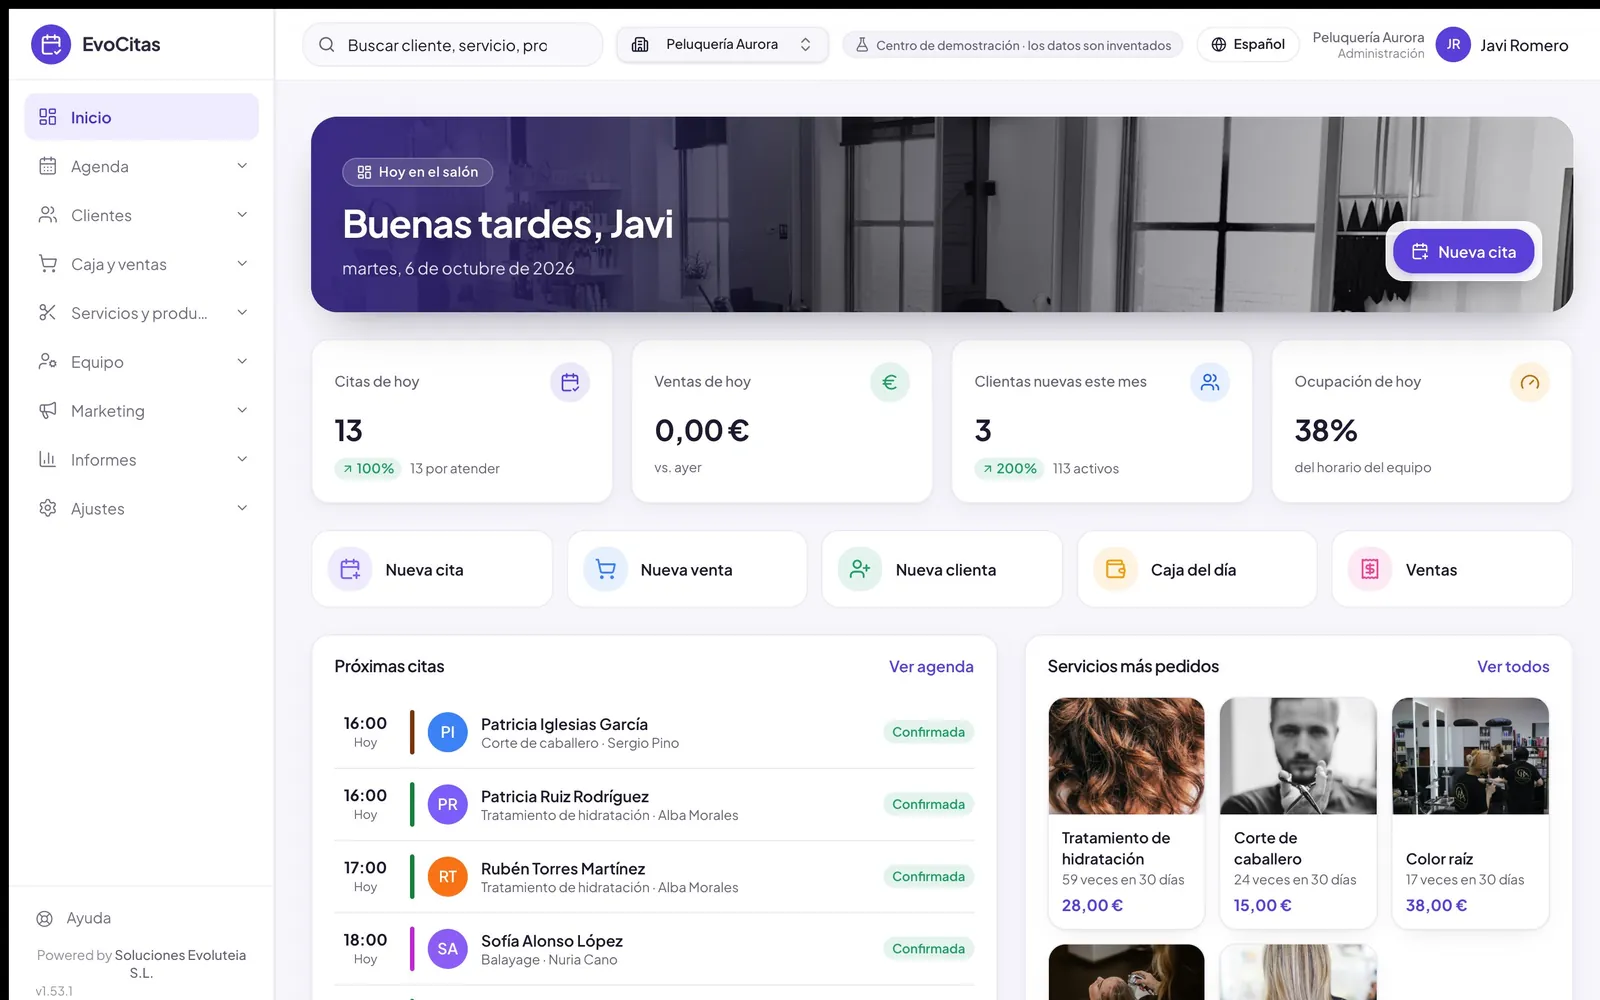Click the gauge icon on Ocupación de hoy card
The image size is (1600, 1000).
click(x=1530, y=382)
